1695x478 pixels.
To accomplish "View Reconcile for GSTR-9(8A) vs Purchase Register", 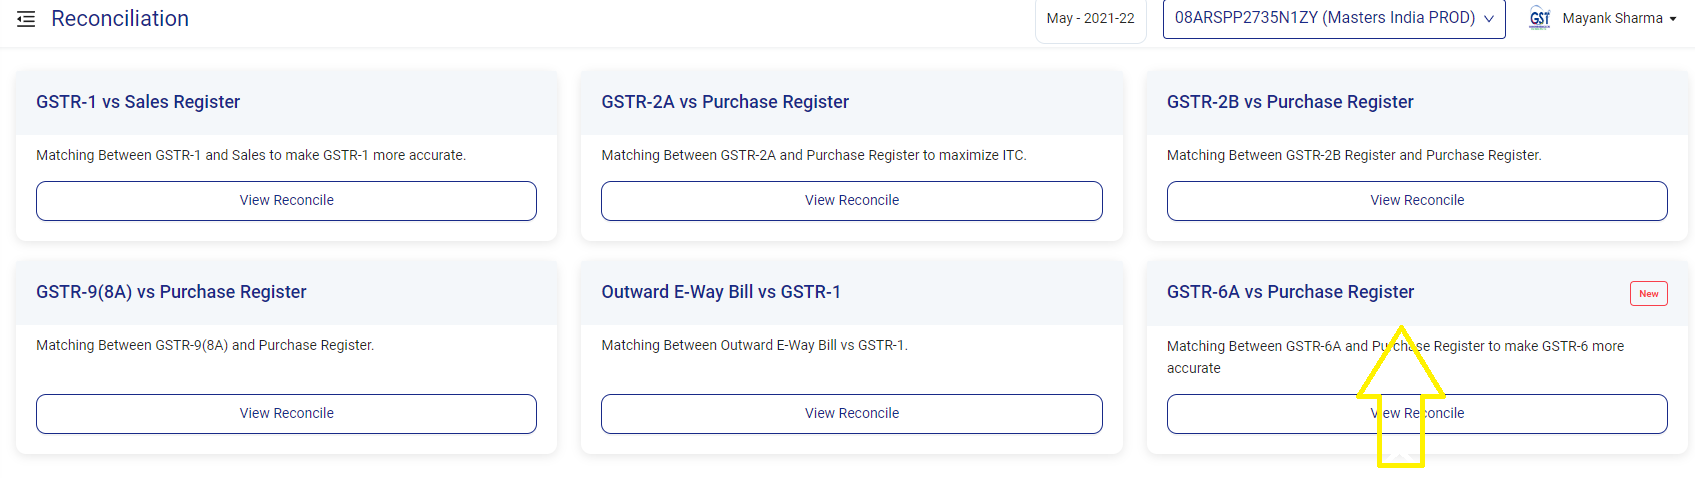I will click(x=286, y=414).
